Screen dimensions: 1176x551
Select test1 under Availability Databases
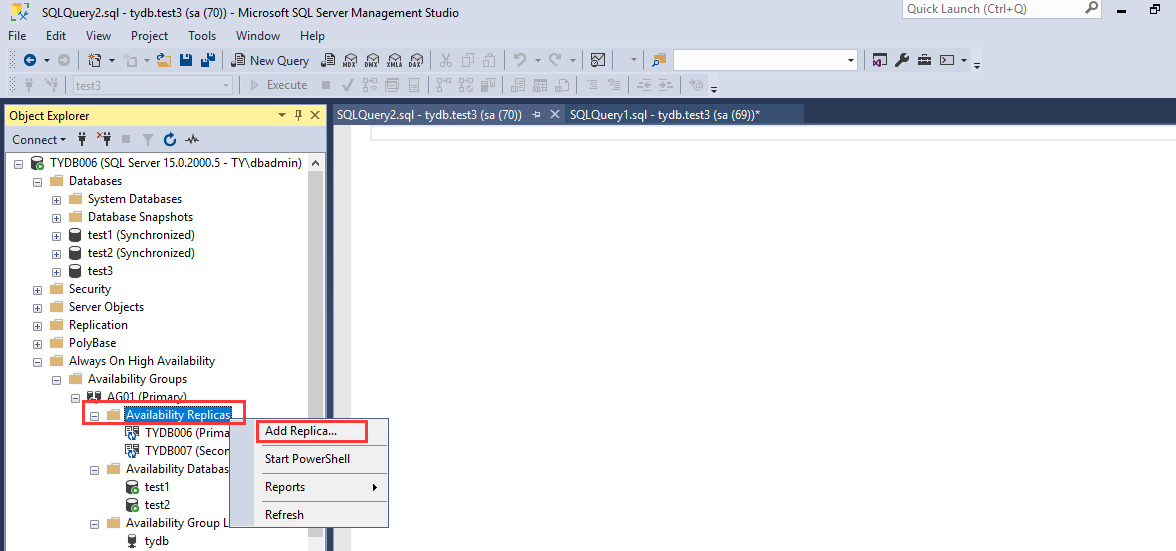point(148,487)
